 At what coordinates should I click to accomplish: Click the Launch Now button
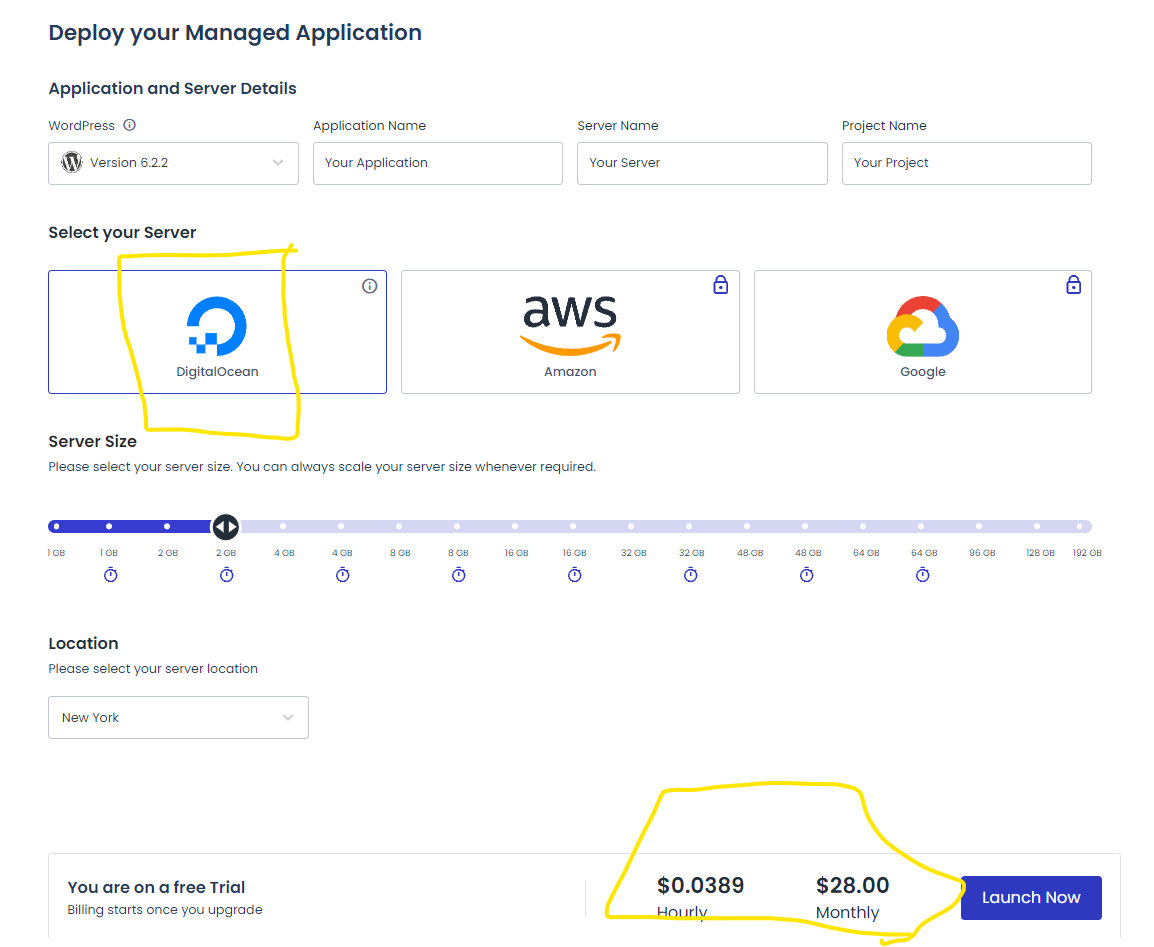click(1031, 898)
